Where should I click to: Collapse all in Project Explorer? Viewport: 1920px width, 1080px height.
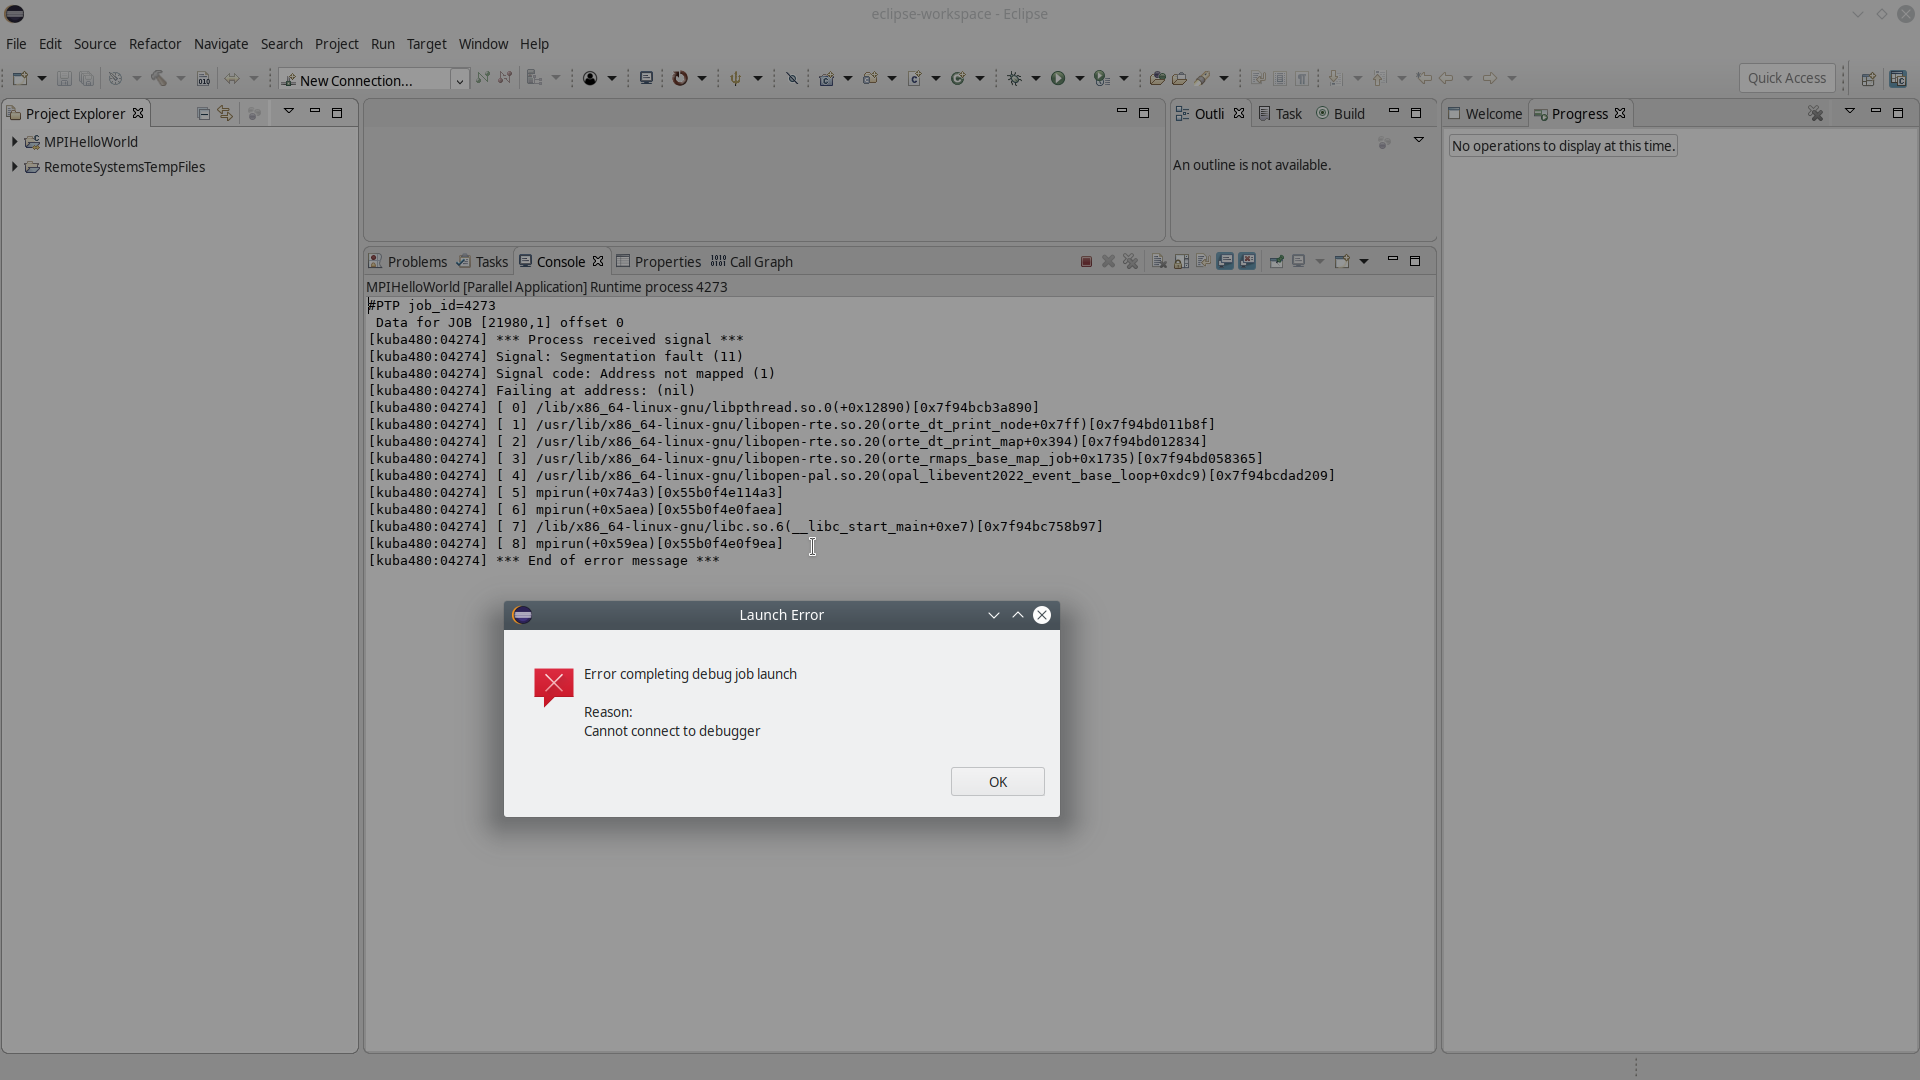203,114
